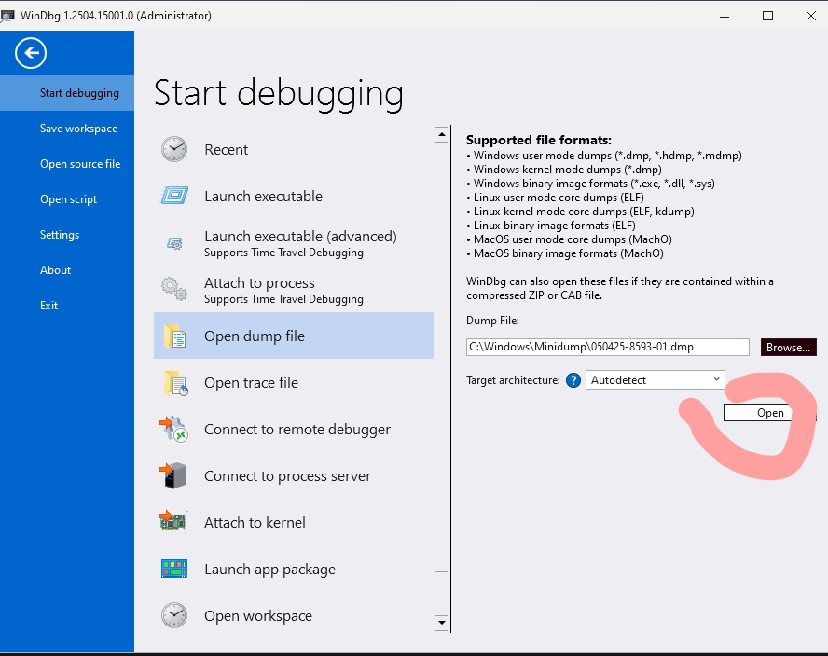Select the Connect to process server label

[287, 476]
